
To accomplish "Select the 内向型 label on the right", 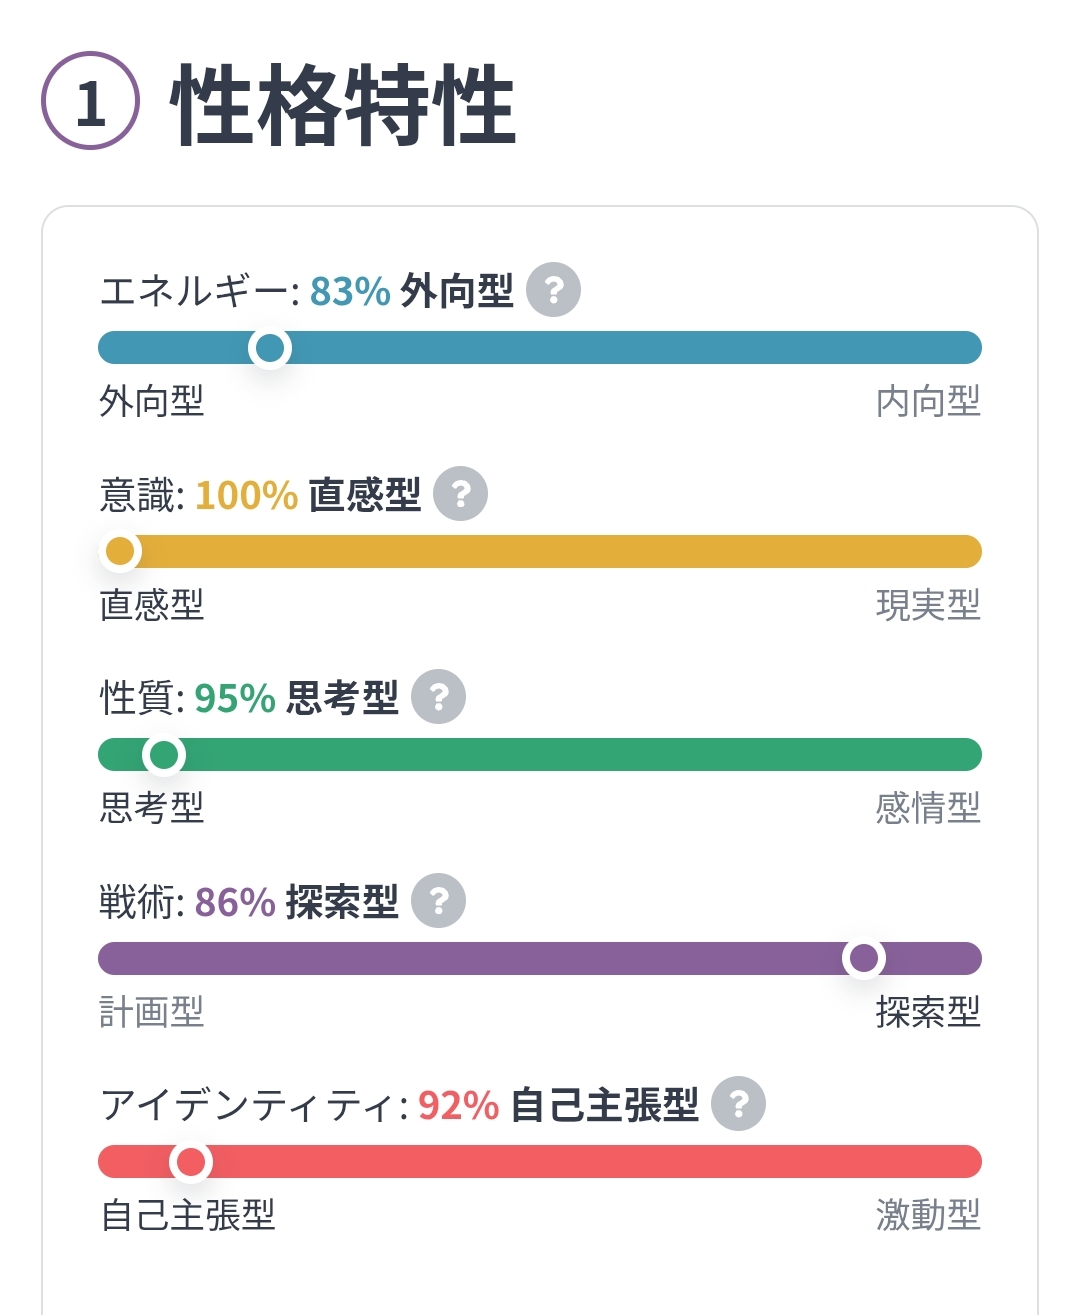I will point(929,402).
